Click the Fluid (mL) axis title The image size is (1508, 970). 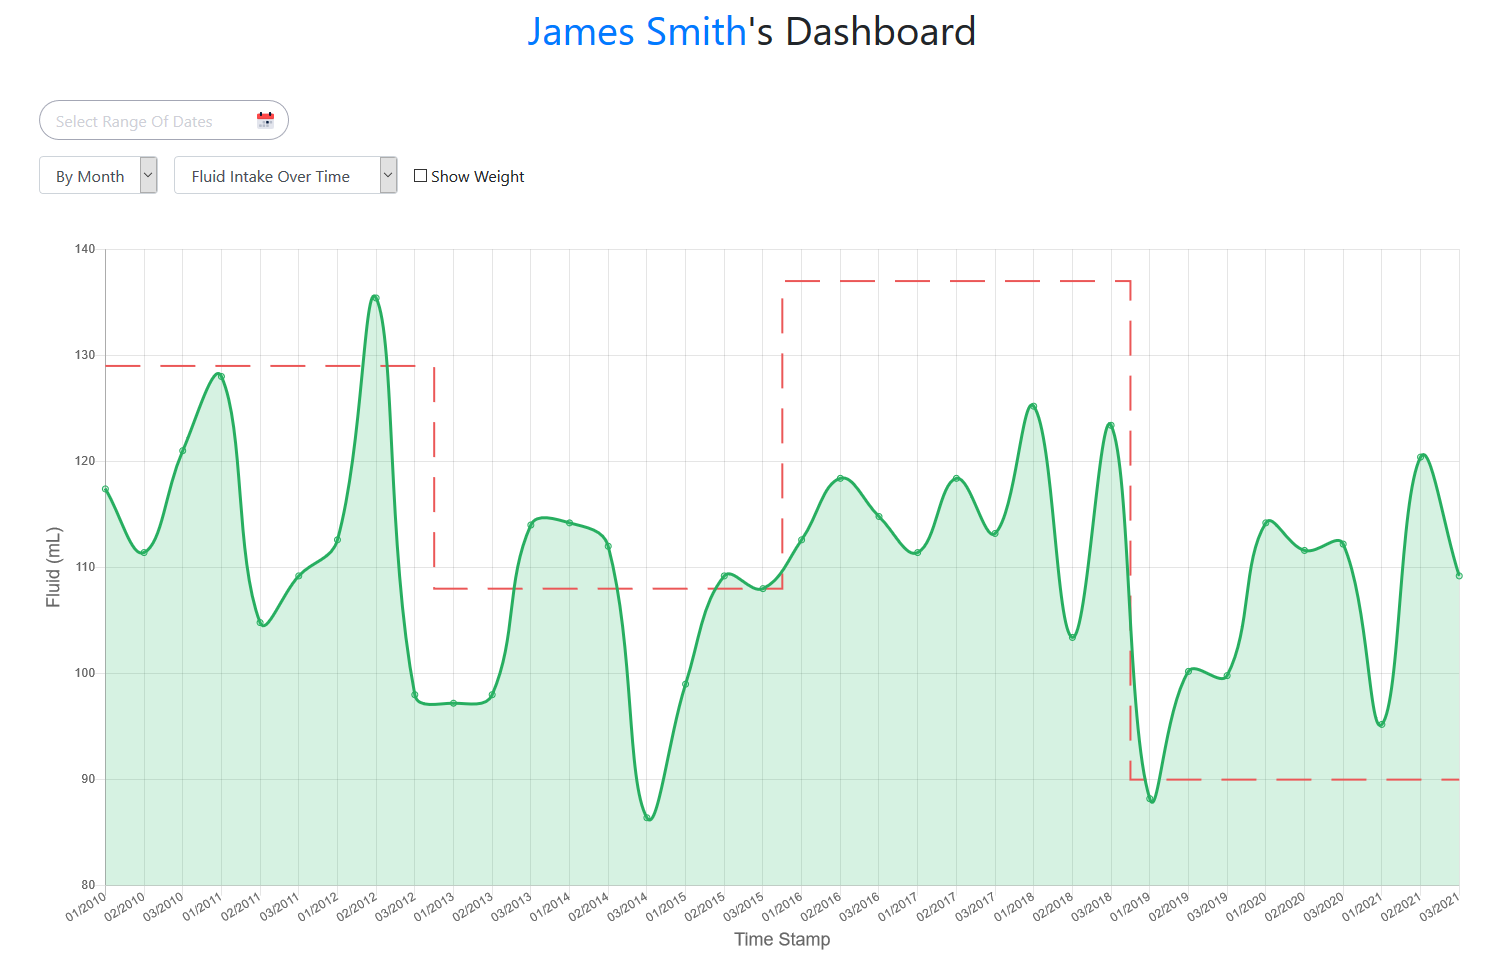pyautogui.click(x=54, y=567)
